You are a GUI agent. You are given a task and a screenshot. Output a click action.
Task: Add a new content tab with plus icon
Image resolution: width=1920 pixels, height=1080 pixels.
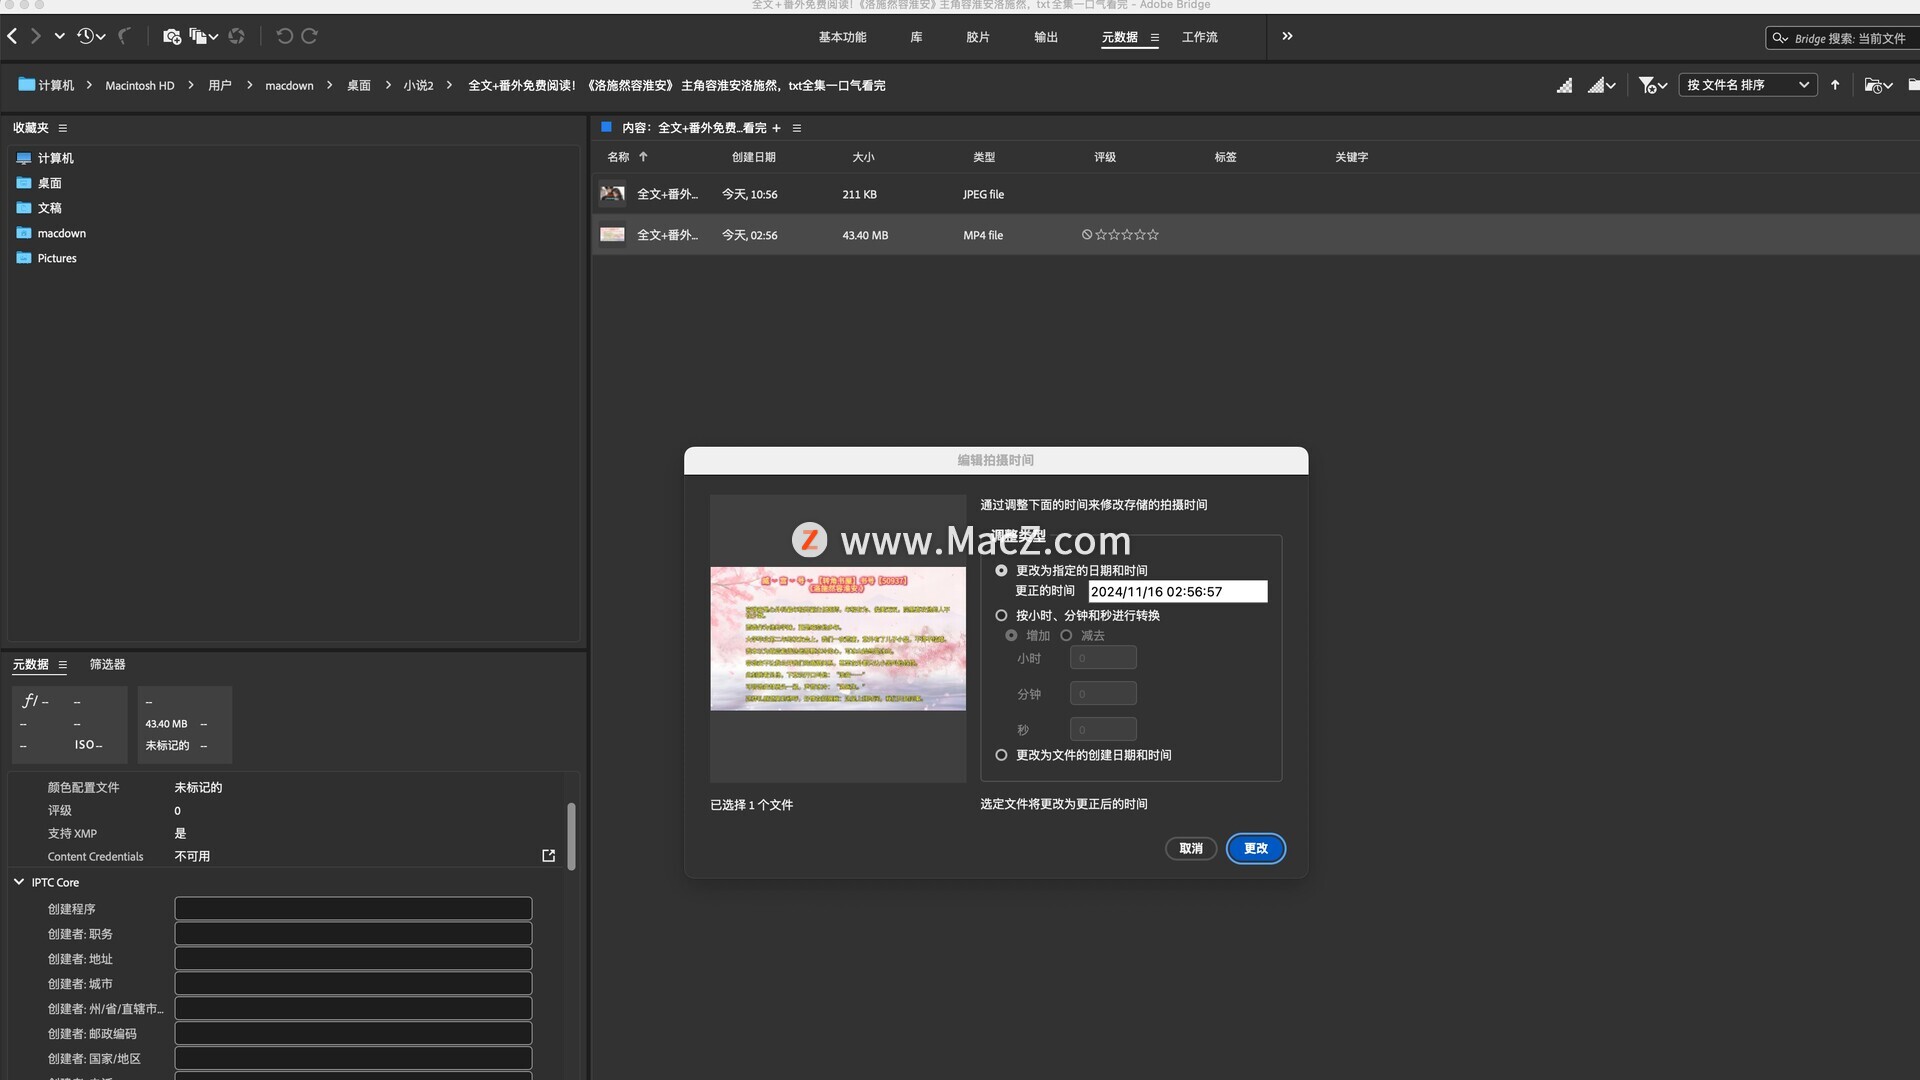pyautogui.click(x=776, y=128)
